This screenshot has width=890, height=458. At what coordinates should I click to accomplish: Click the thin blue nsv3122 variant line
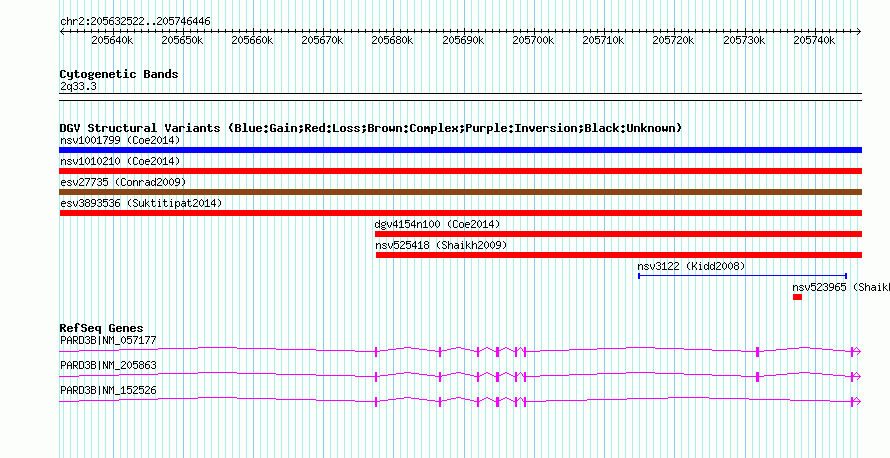click(x=742, y=276)
